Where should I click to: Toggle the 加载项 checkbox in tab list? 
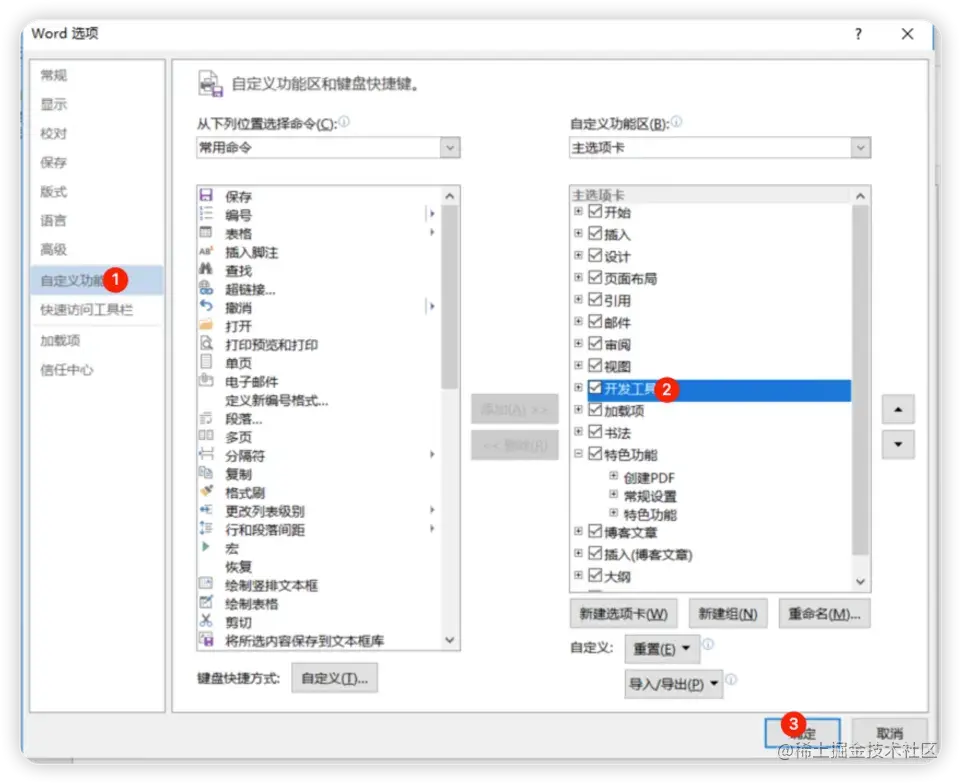click(x=595, y=410)
